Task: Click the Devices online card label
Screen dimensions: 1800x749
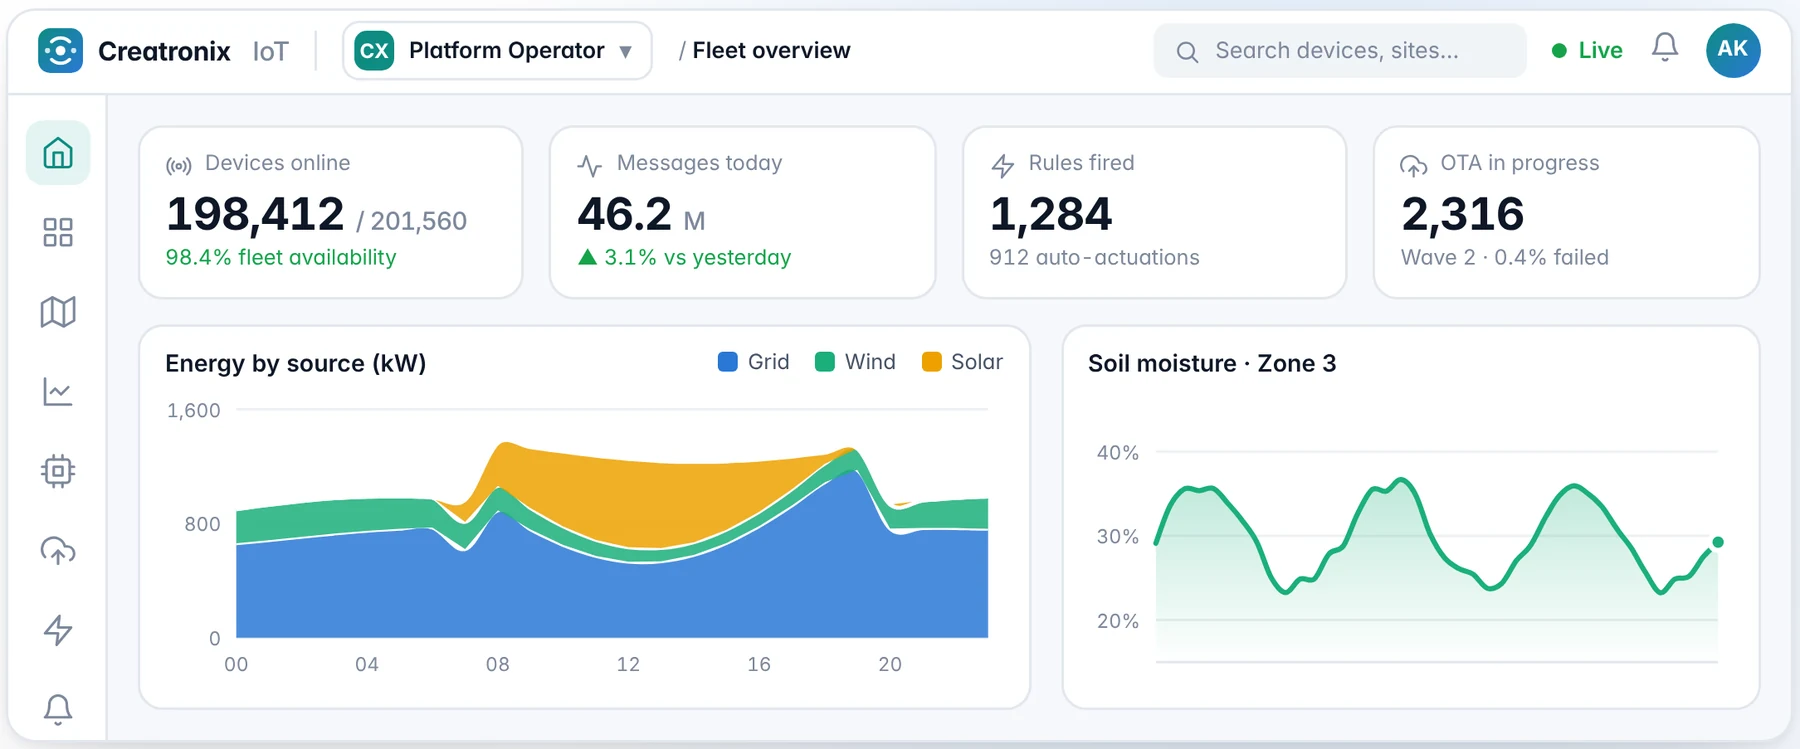Action: [278, 163]
